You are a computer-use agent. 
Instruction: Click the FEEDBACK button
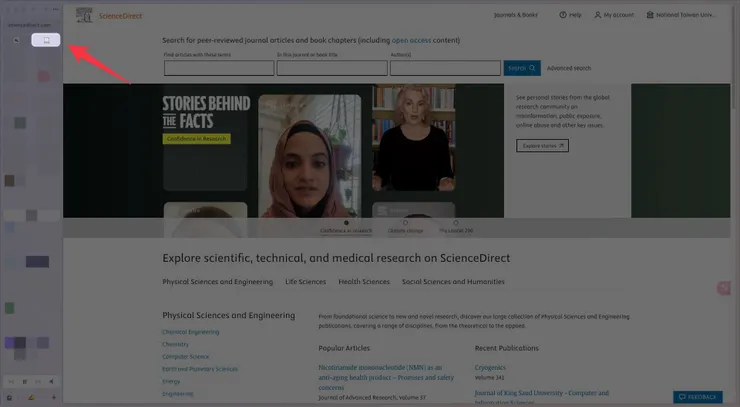[x=698, y=397]
